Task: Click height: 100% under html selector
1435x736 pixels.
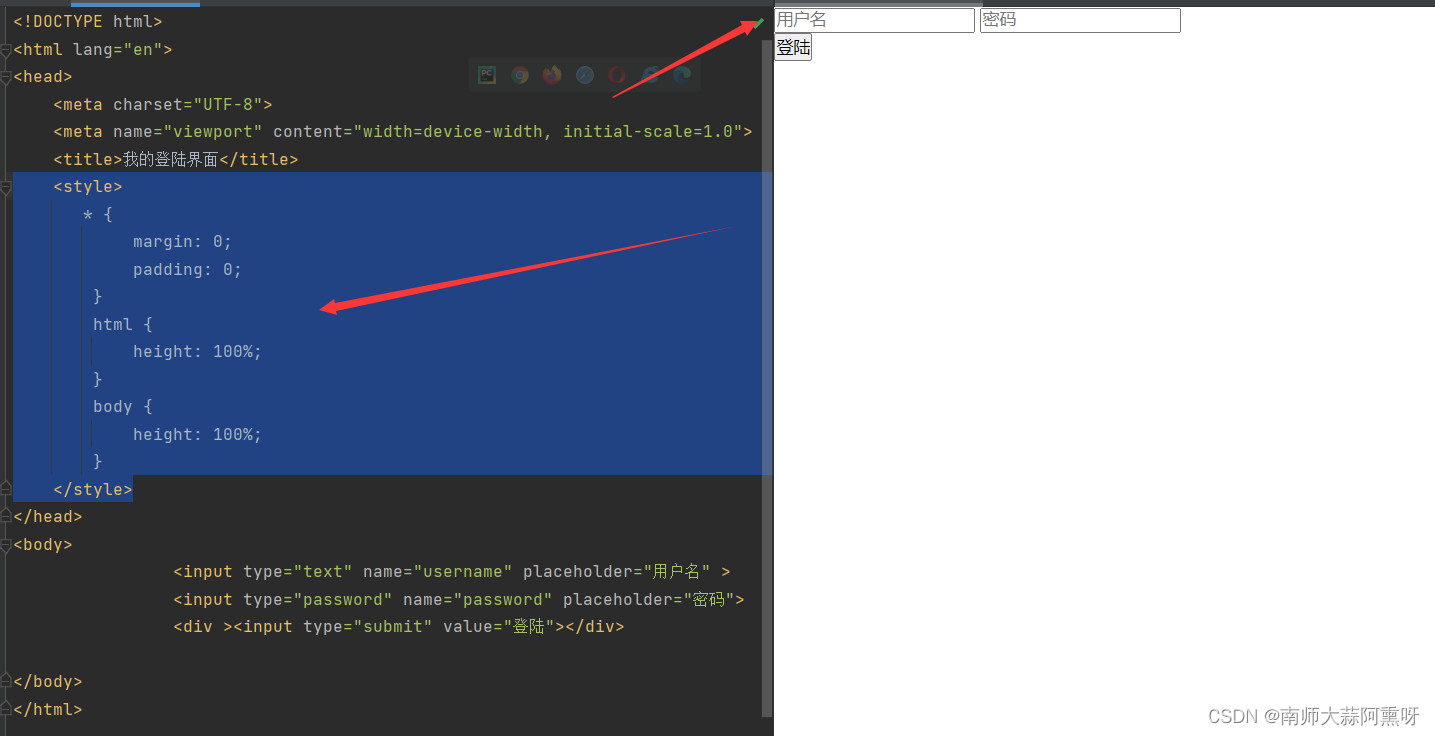Action: coord(198,352)
